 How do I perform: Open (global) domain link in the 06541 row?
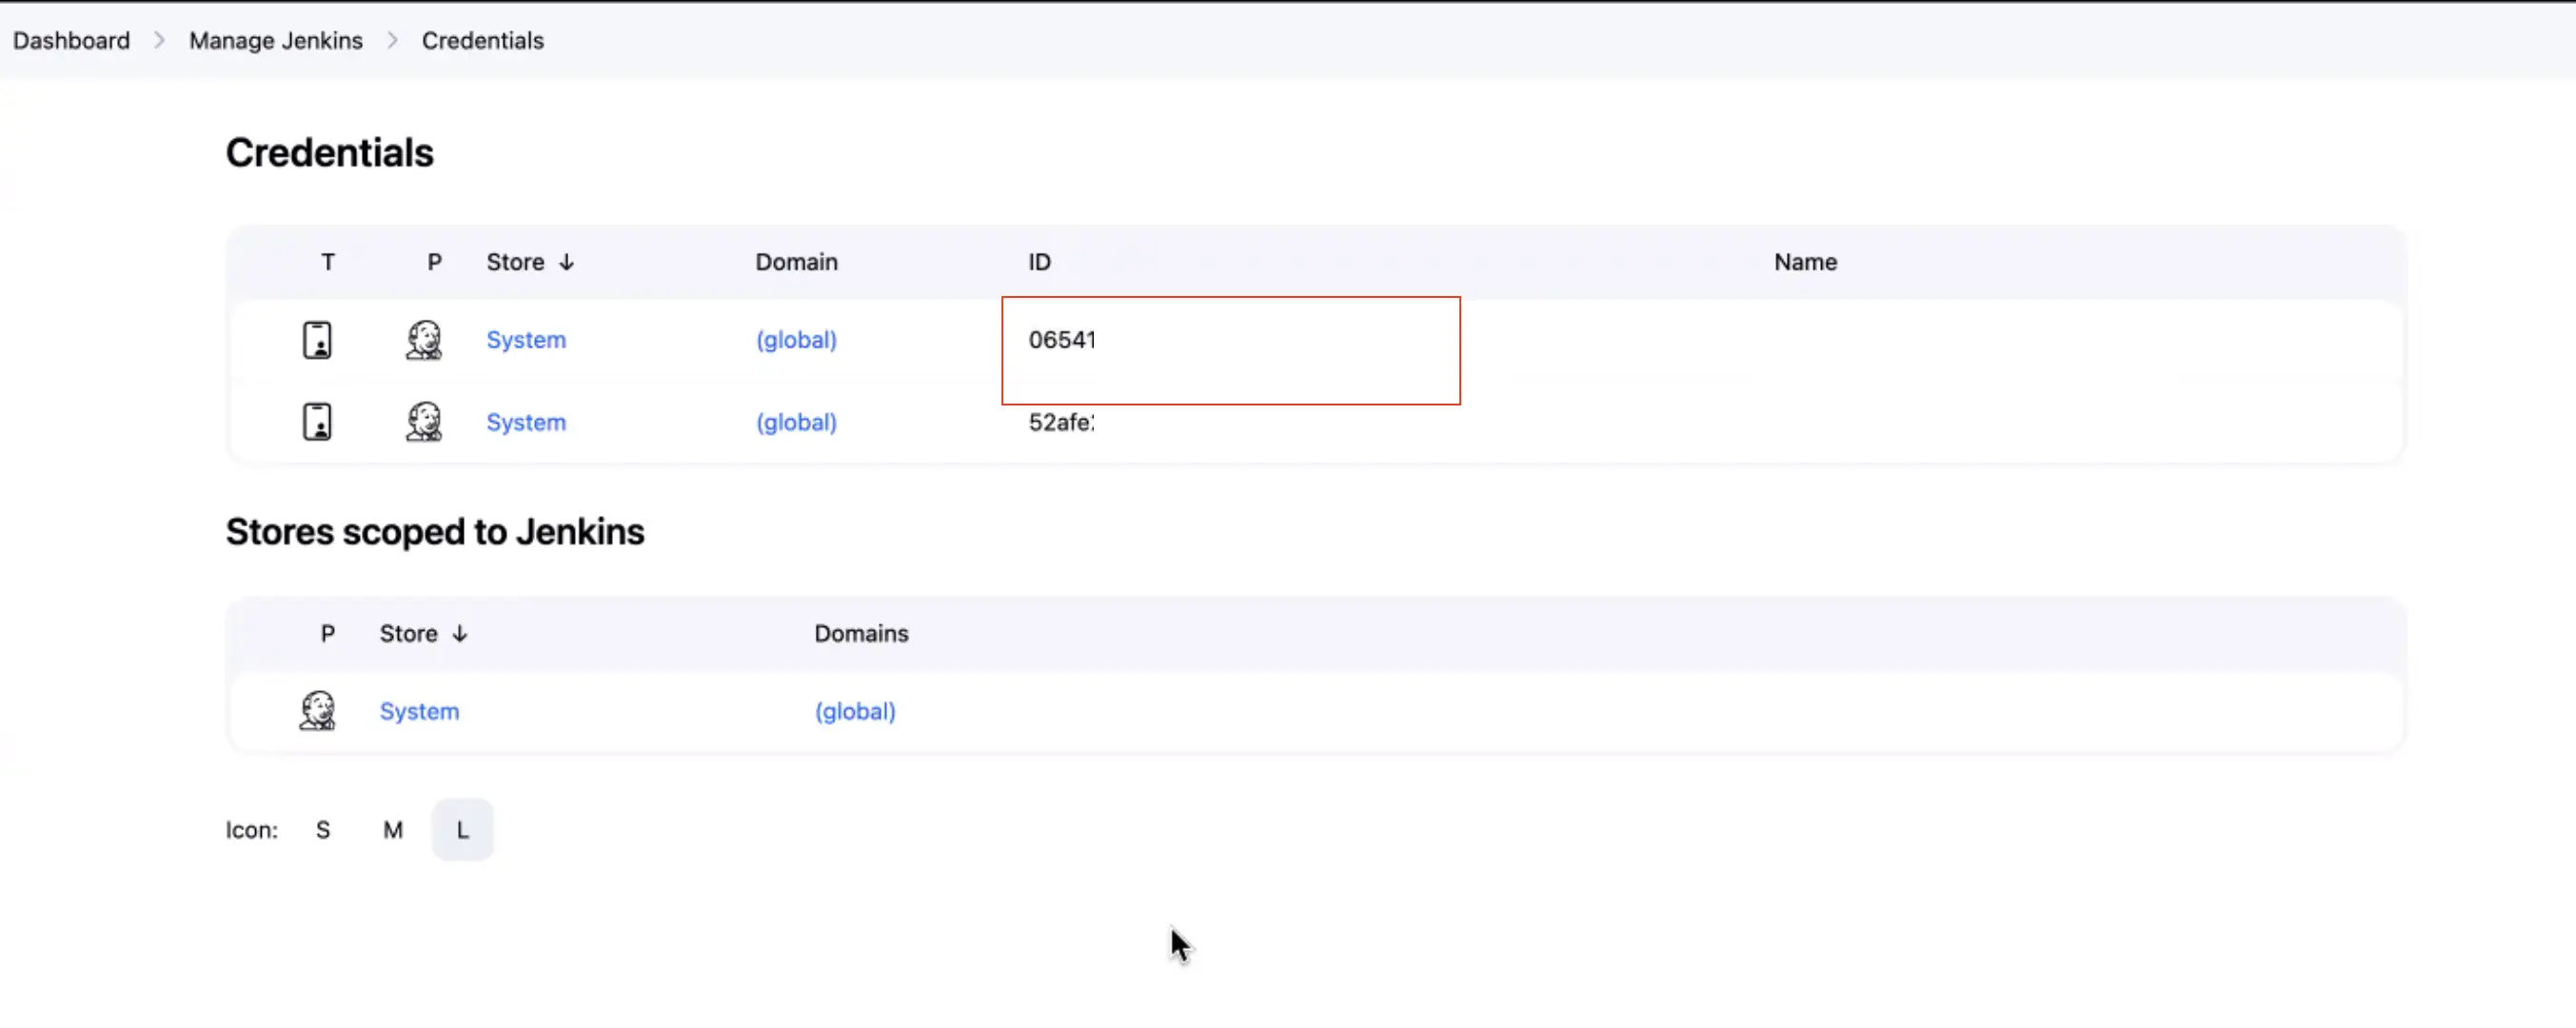[x=796, y=340]
